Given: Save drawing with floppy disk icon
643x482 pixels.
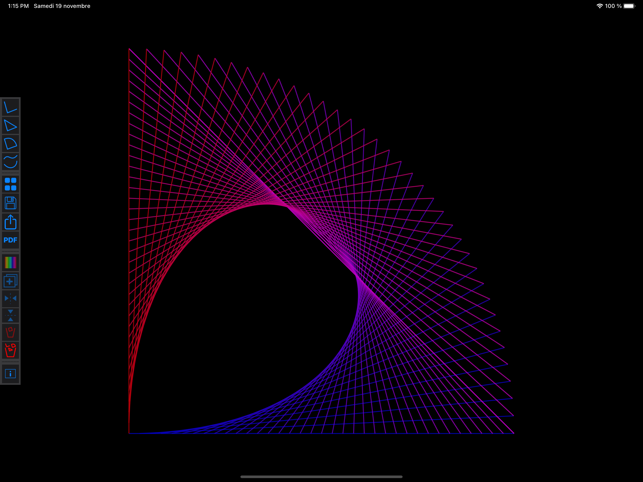Looking at the screenshot, I should [10, 203].
